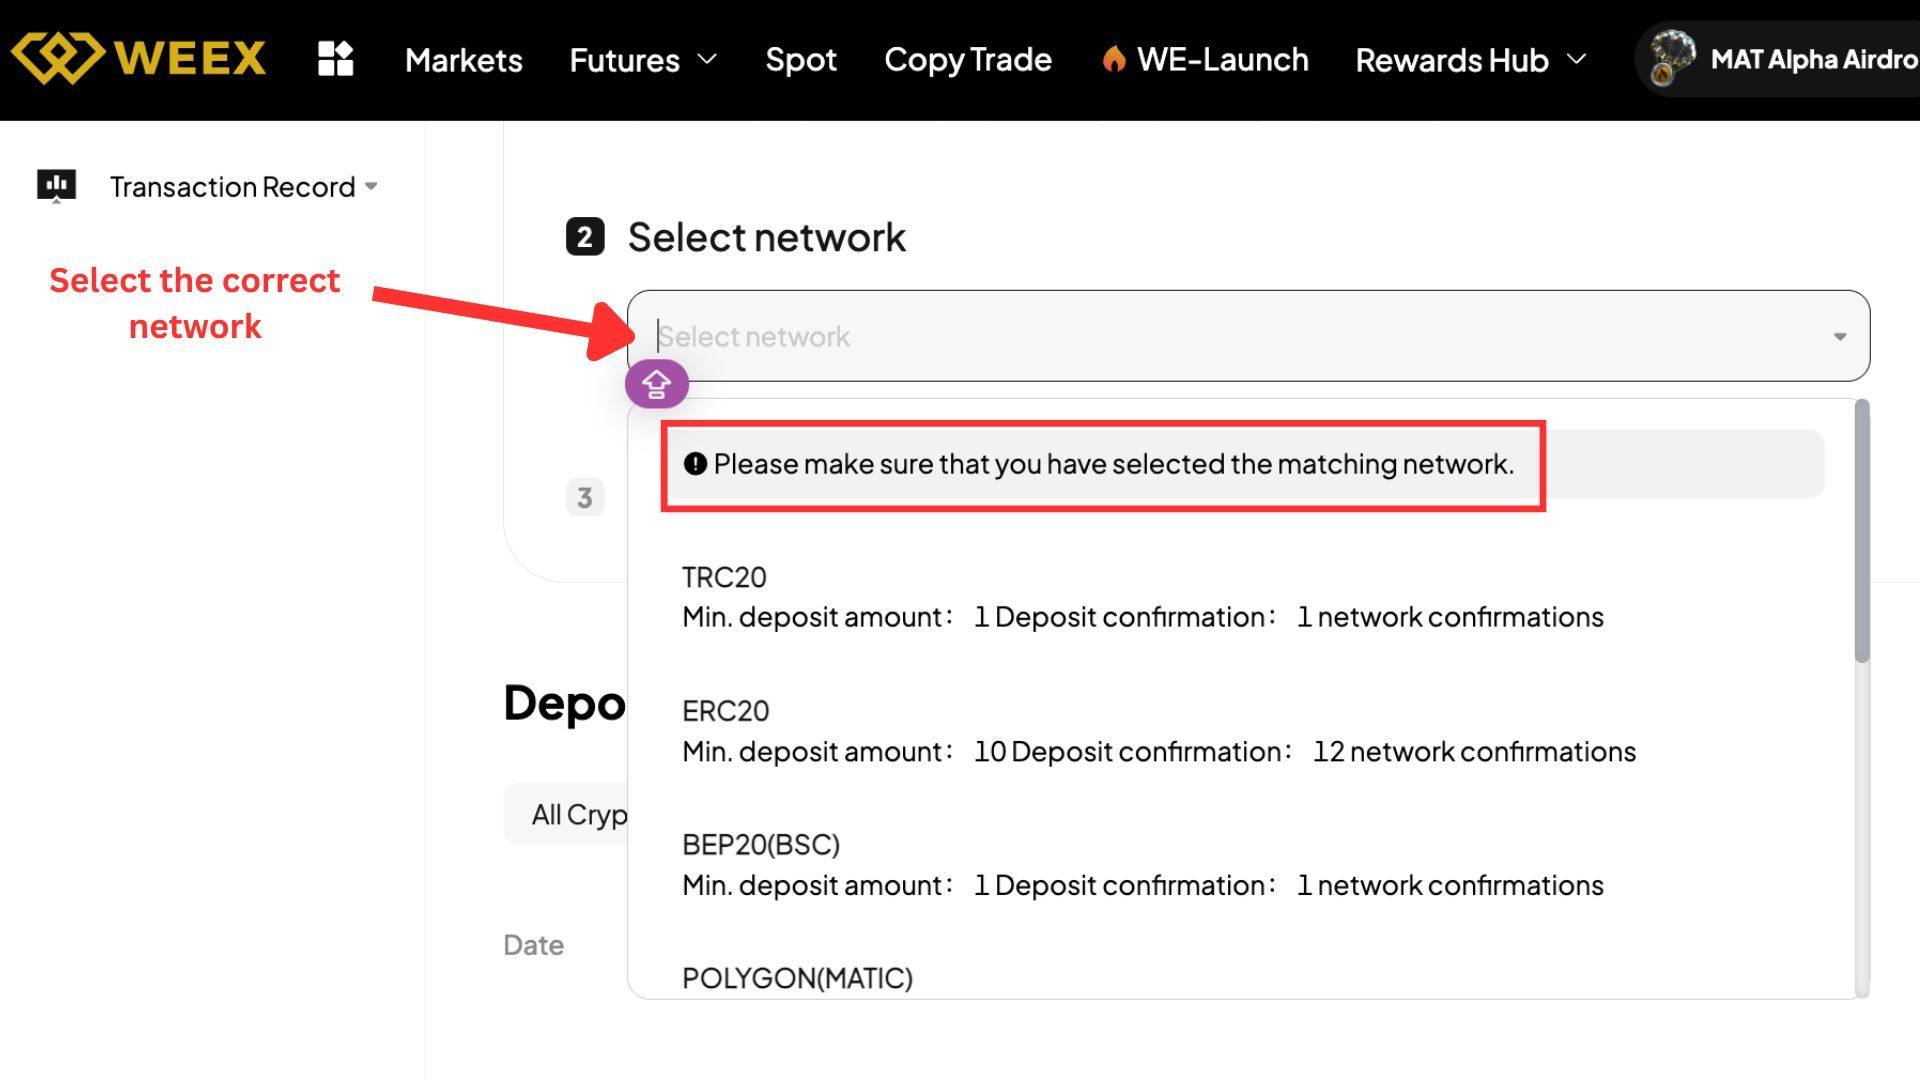
Task: Open the Markets menu item
Action: (x=463, y=60)
